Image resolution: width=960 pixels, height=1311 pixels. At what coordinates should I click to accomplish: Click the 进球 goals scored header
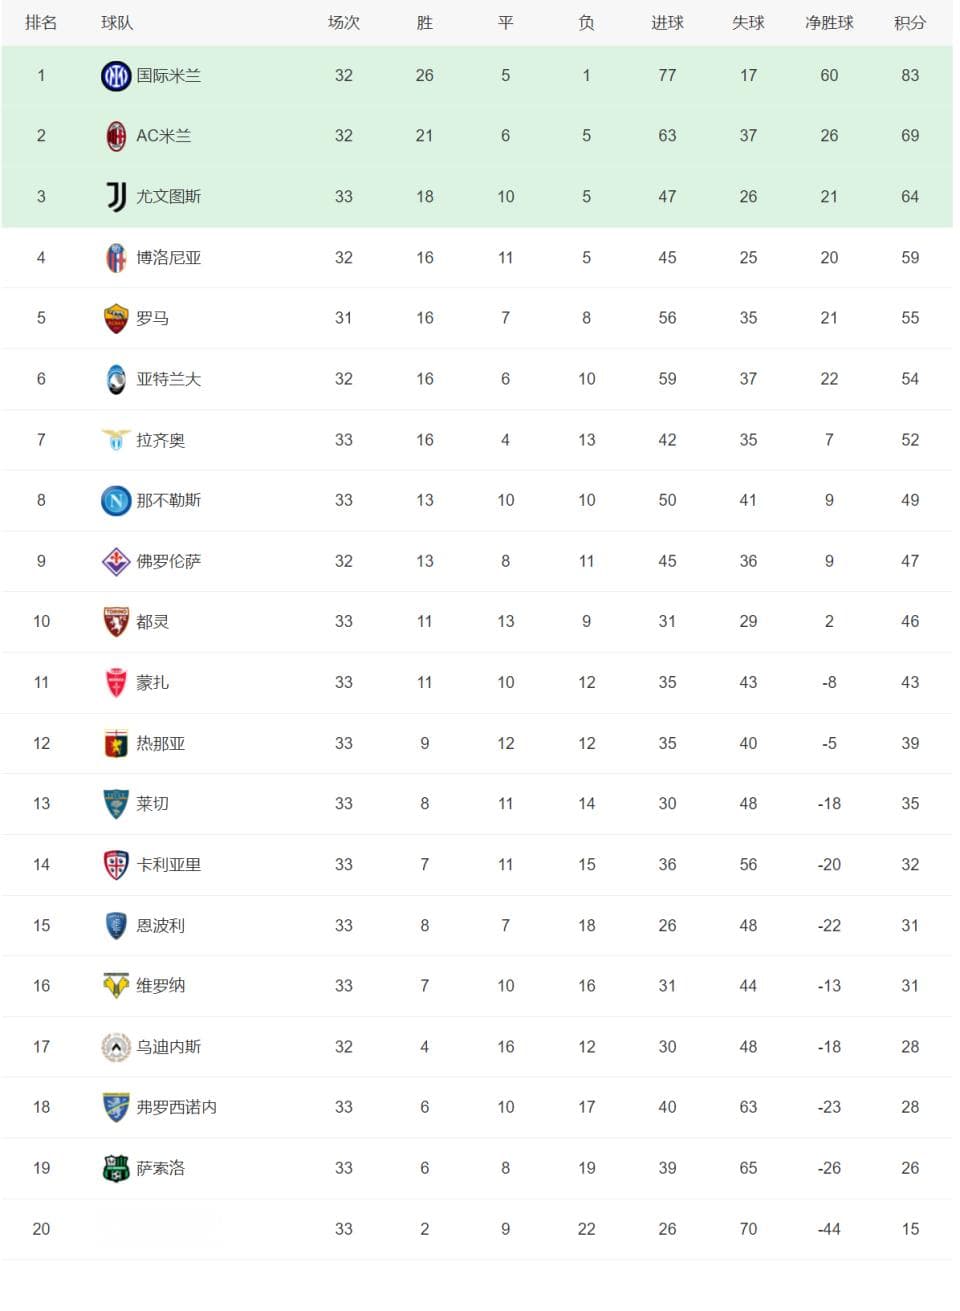(x=667, y=22)
